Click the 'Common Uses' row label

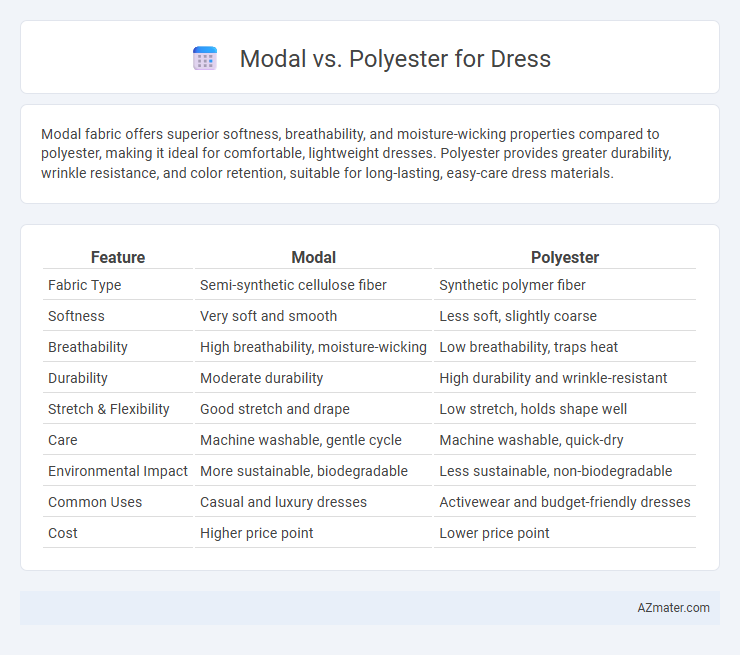tap(95, 502)
